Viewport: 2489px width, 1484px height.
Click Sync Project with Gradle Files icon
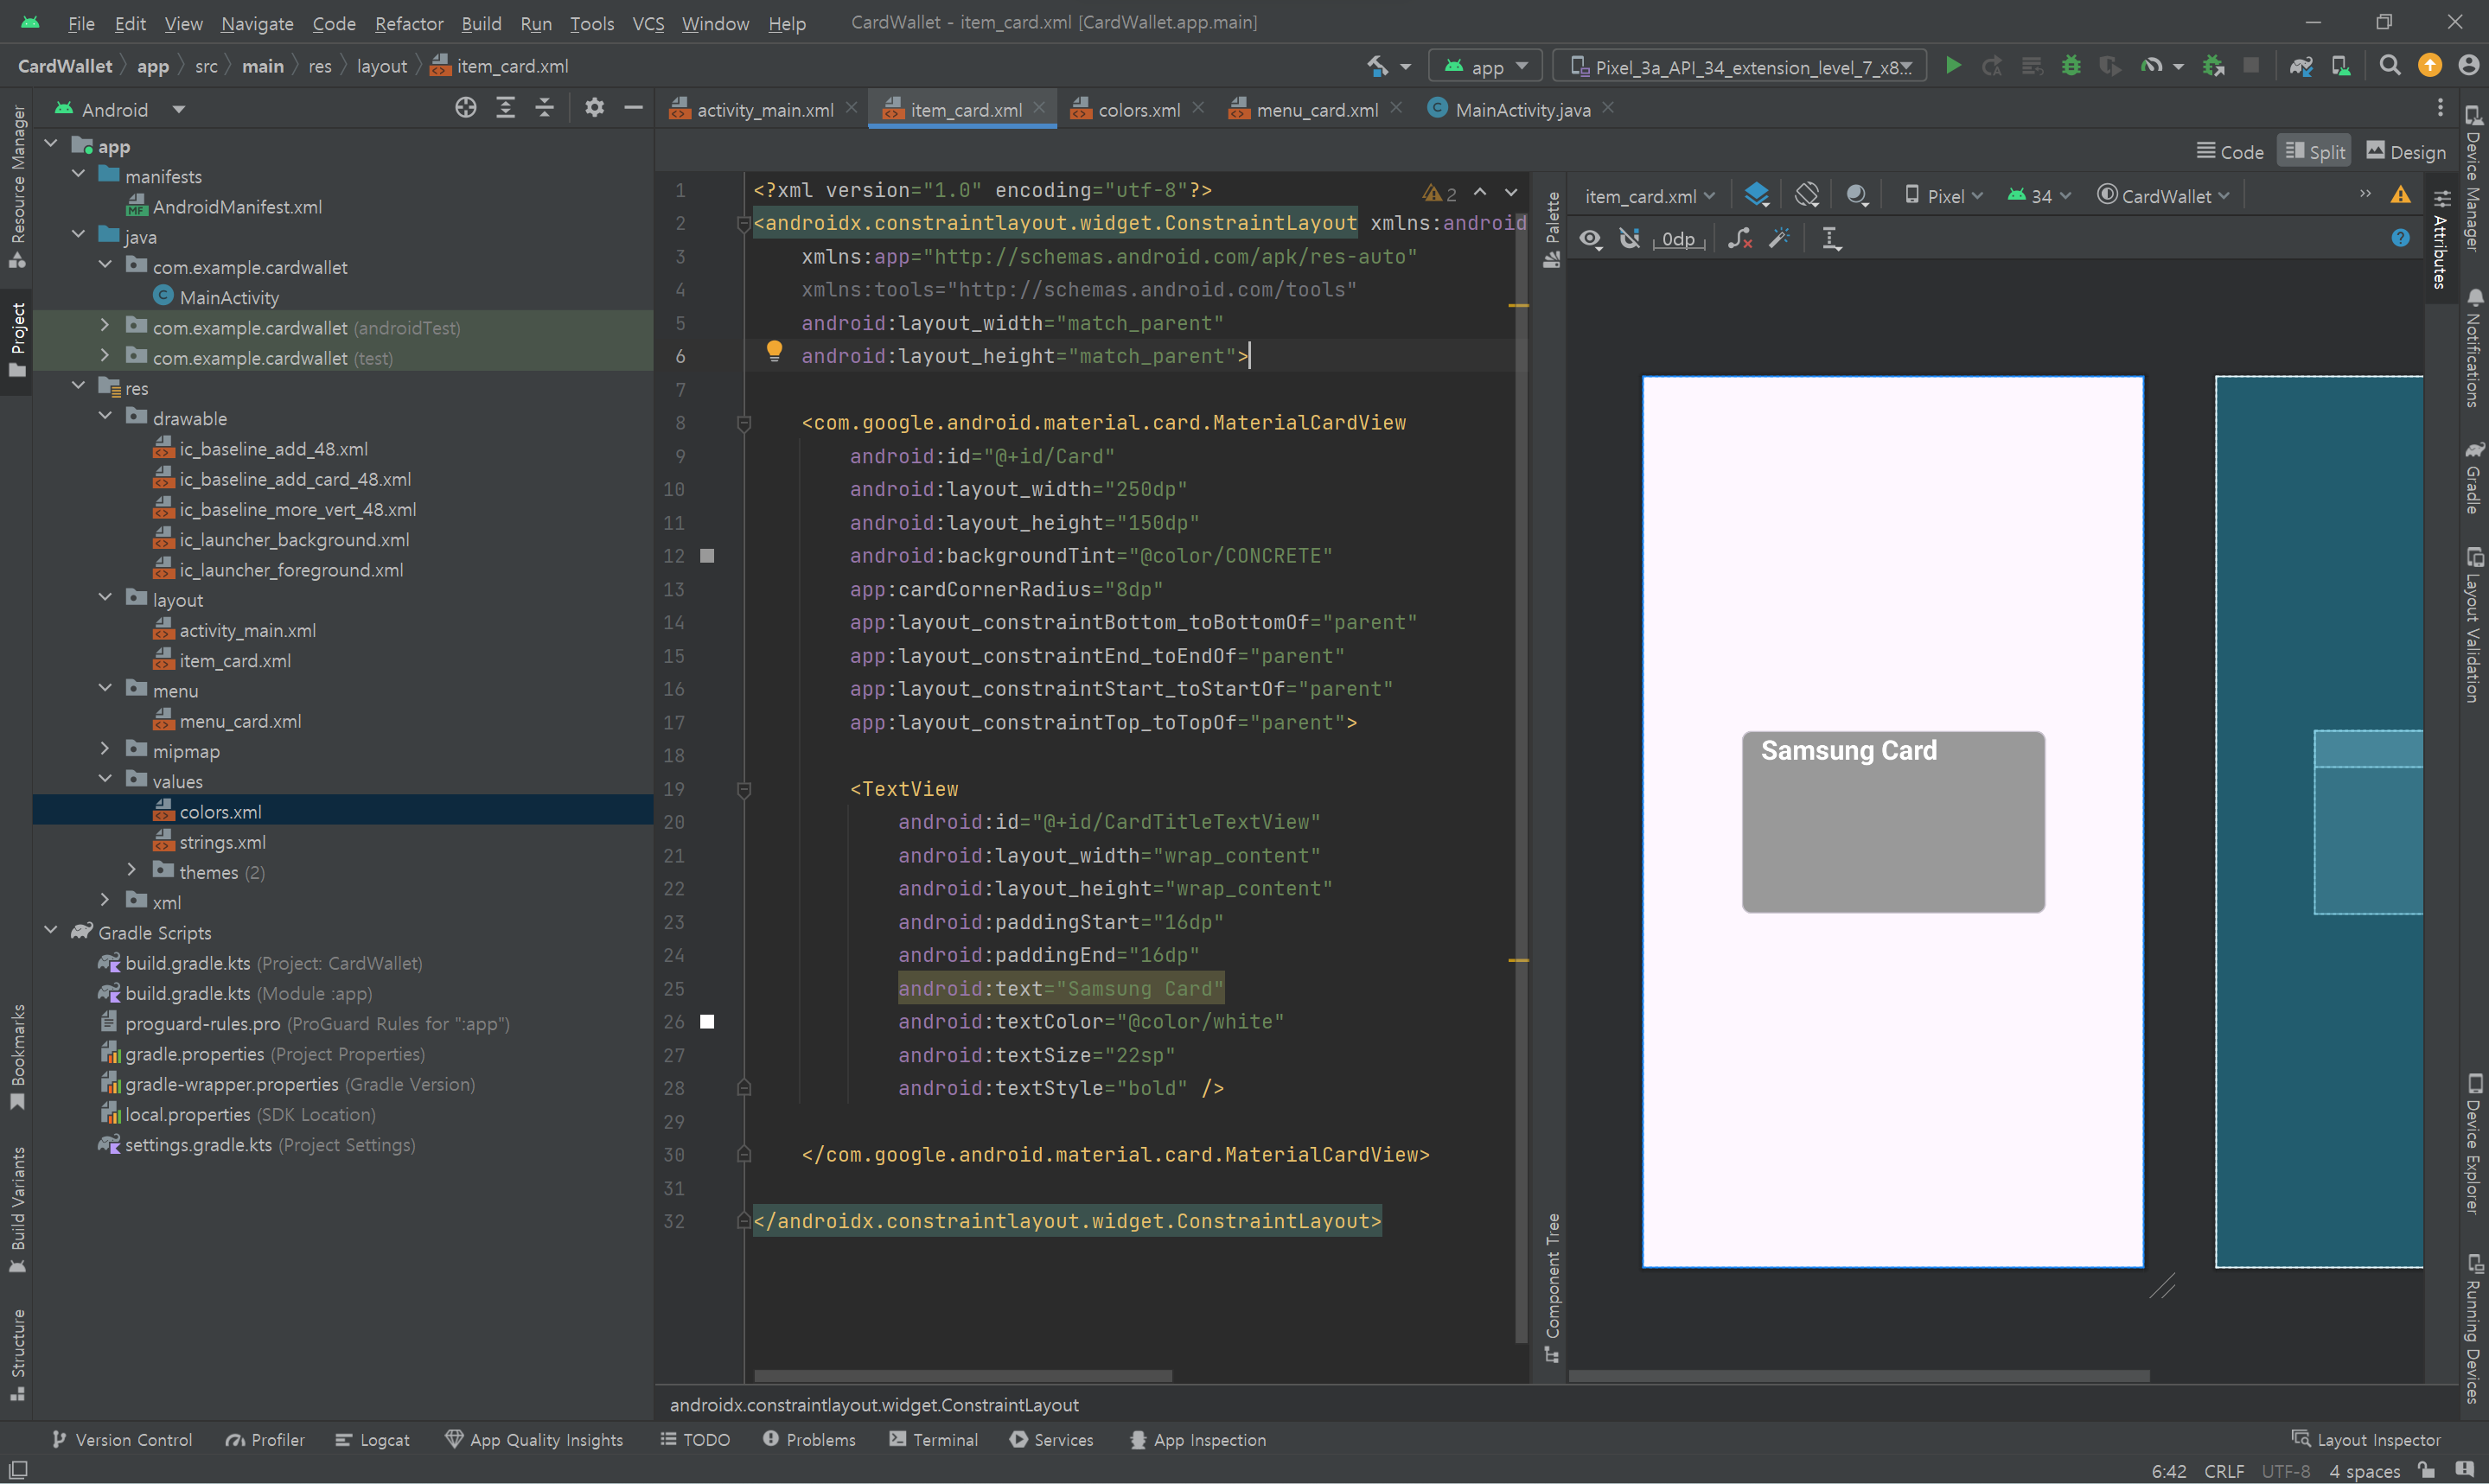2301,66
